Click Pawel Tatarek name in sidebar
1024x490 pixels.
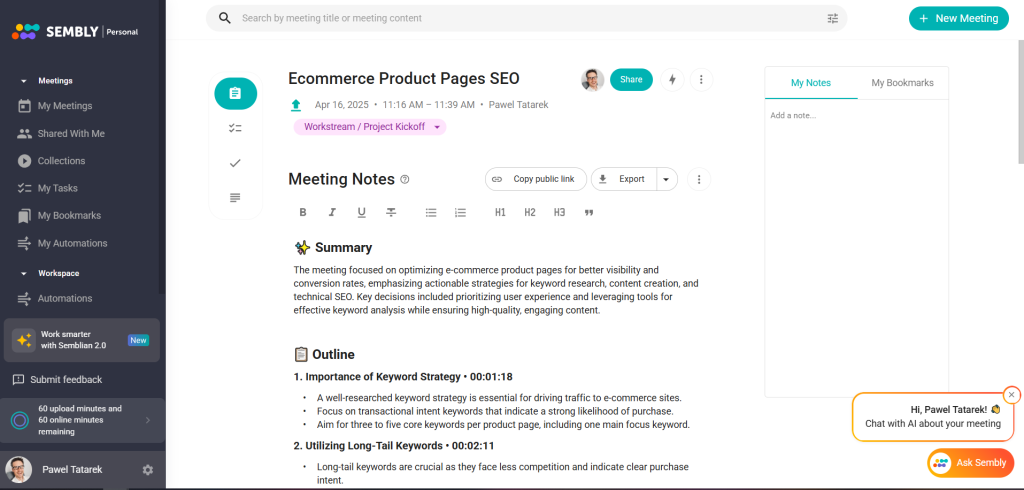72,469
